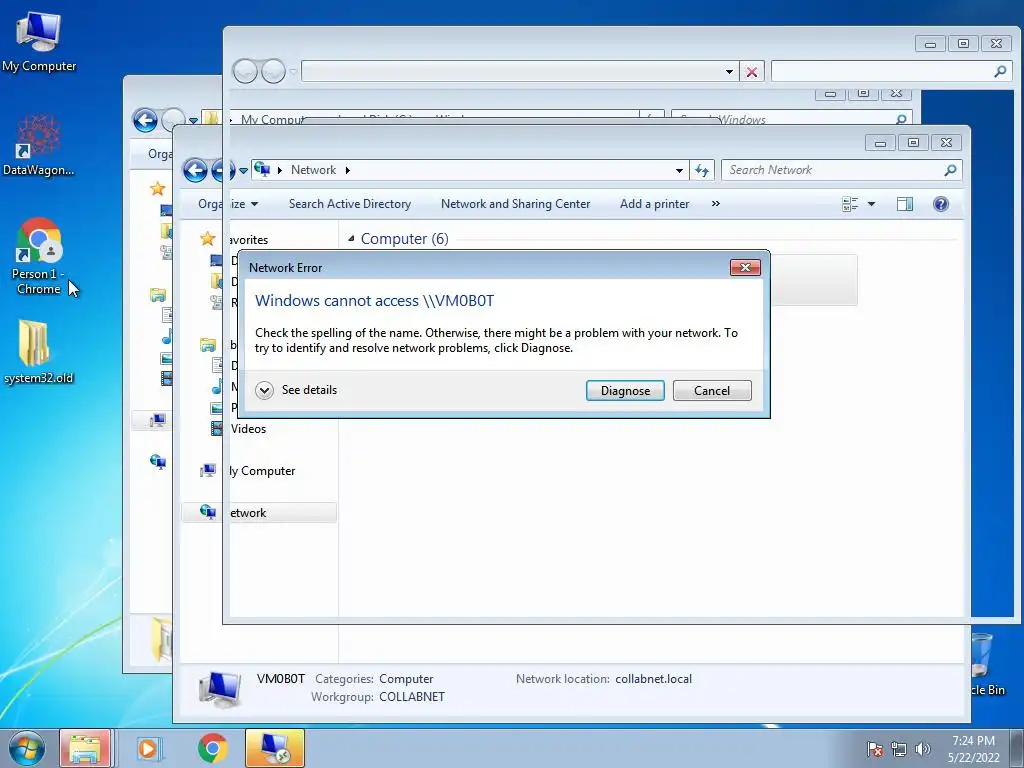The height and width of the screenshot is (768, 1024).
Task: Open DataWagon desktop shortcut
Action: pyautogui.click(x=39, y=144)
